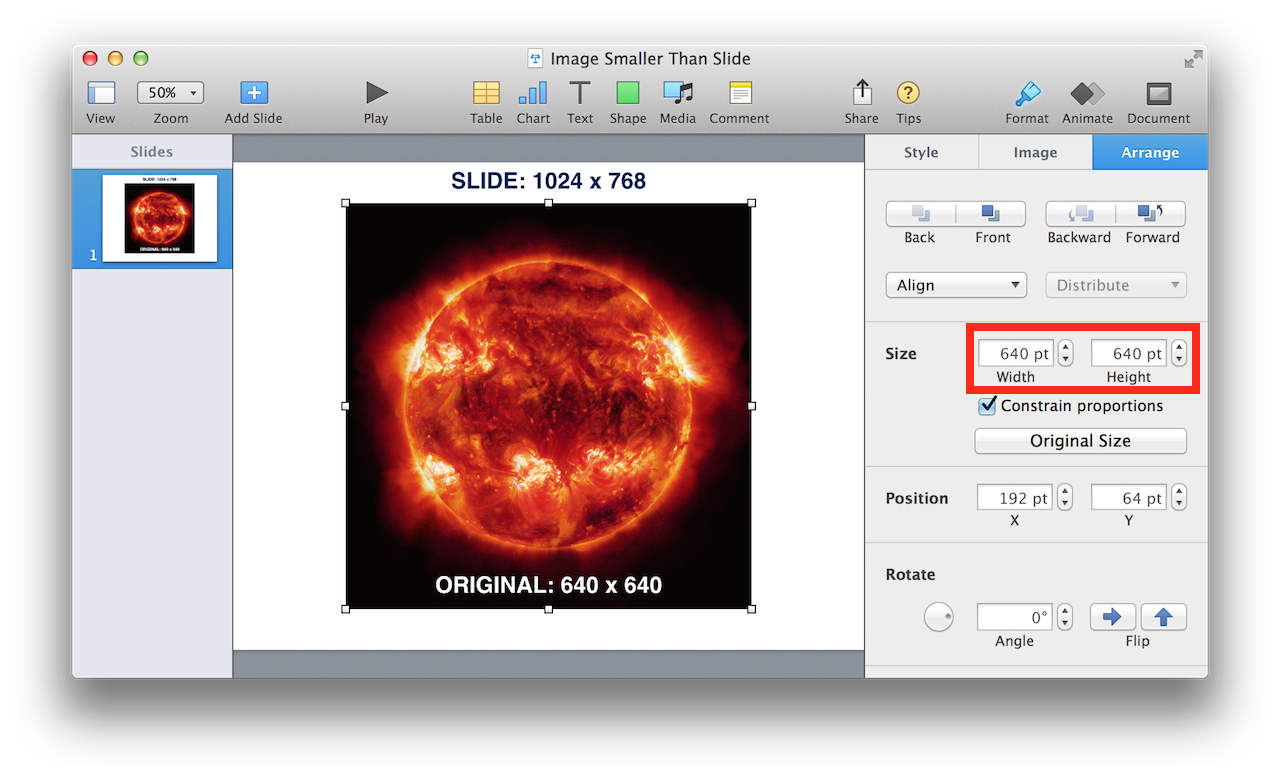Open the Distribute dropdown
Image resolution: width=1280 pixels, height=778 pixels.
point(1116,285)
